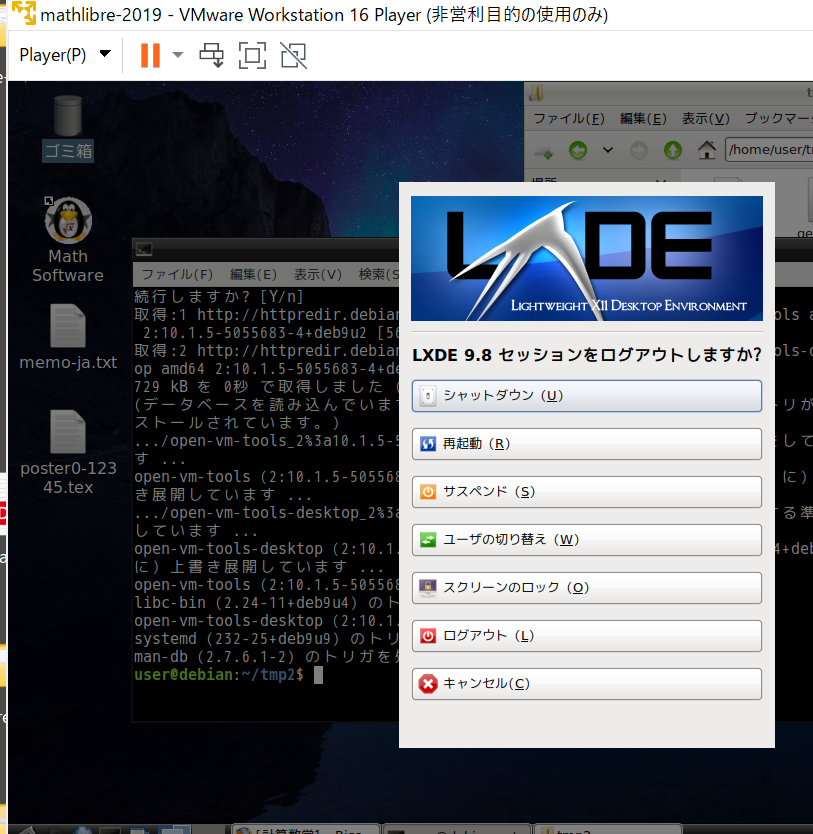
Task: Open the 編集(E) menu in the terminal window
Action: (253, 274)
